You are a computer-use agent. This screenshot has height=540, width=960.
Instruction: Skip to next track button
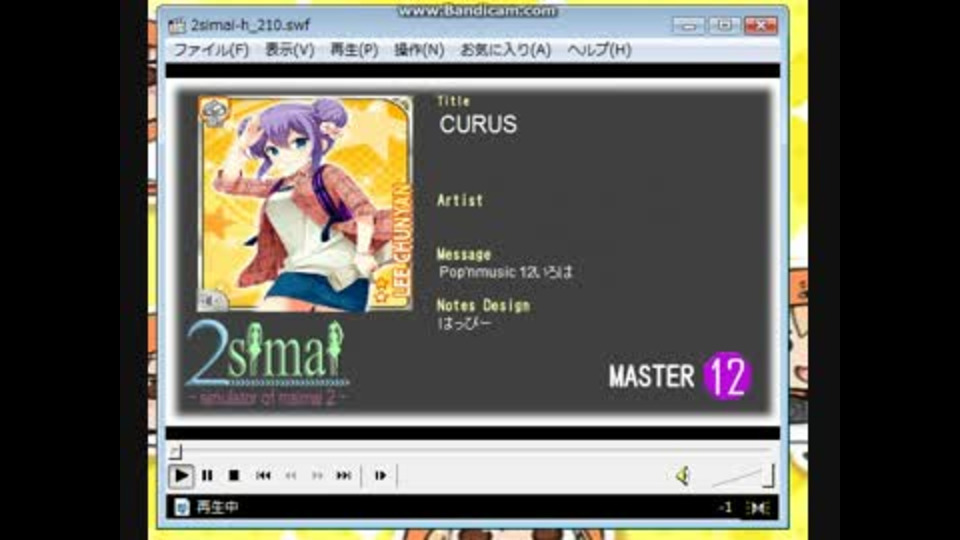tap(343, 476)
